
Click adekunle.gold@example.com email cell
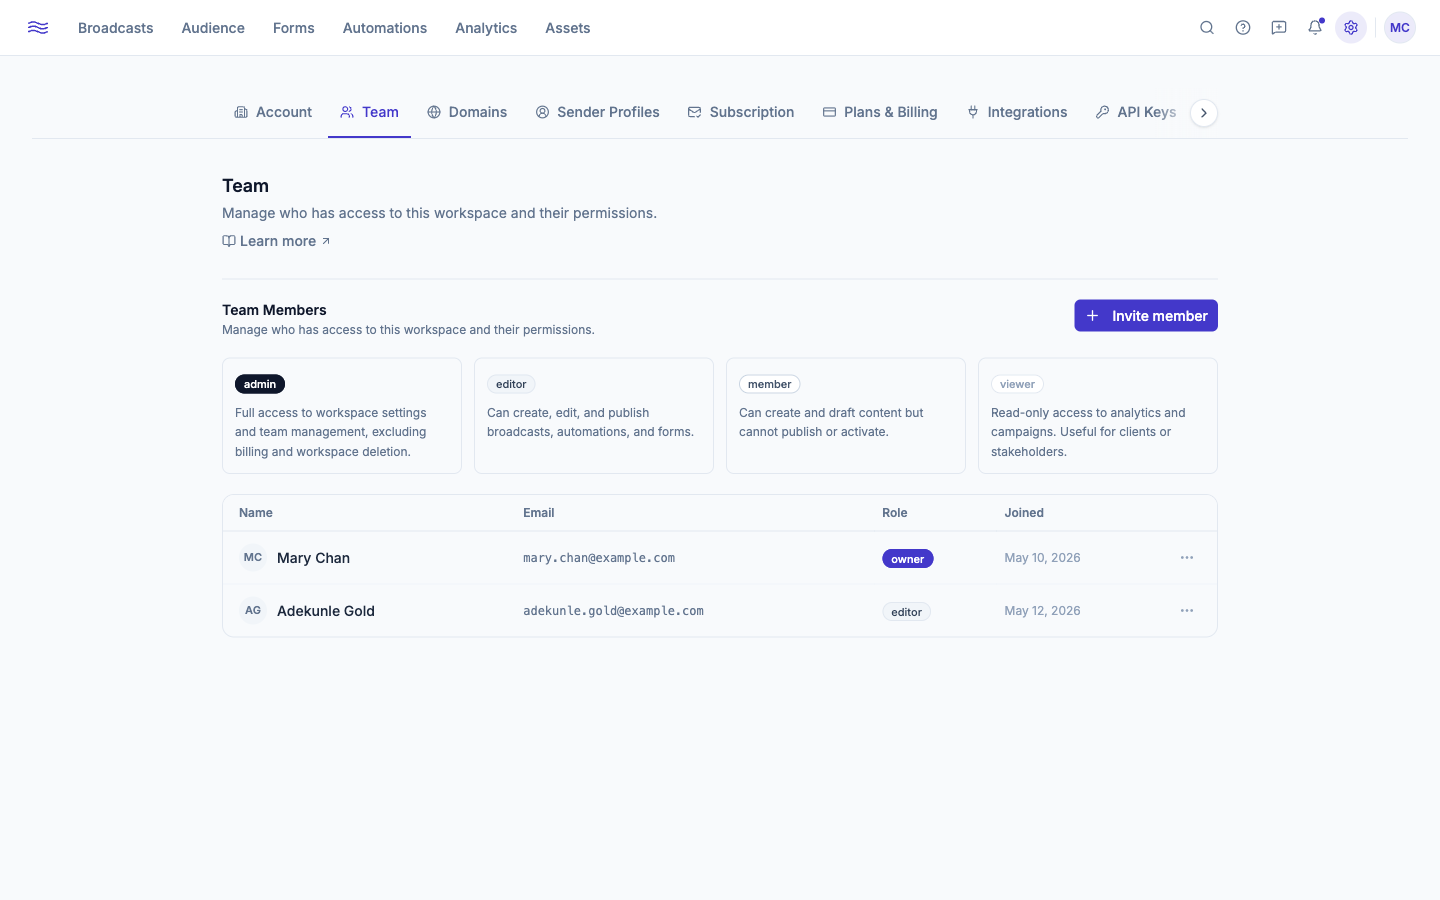[613, 611]
